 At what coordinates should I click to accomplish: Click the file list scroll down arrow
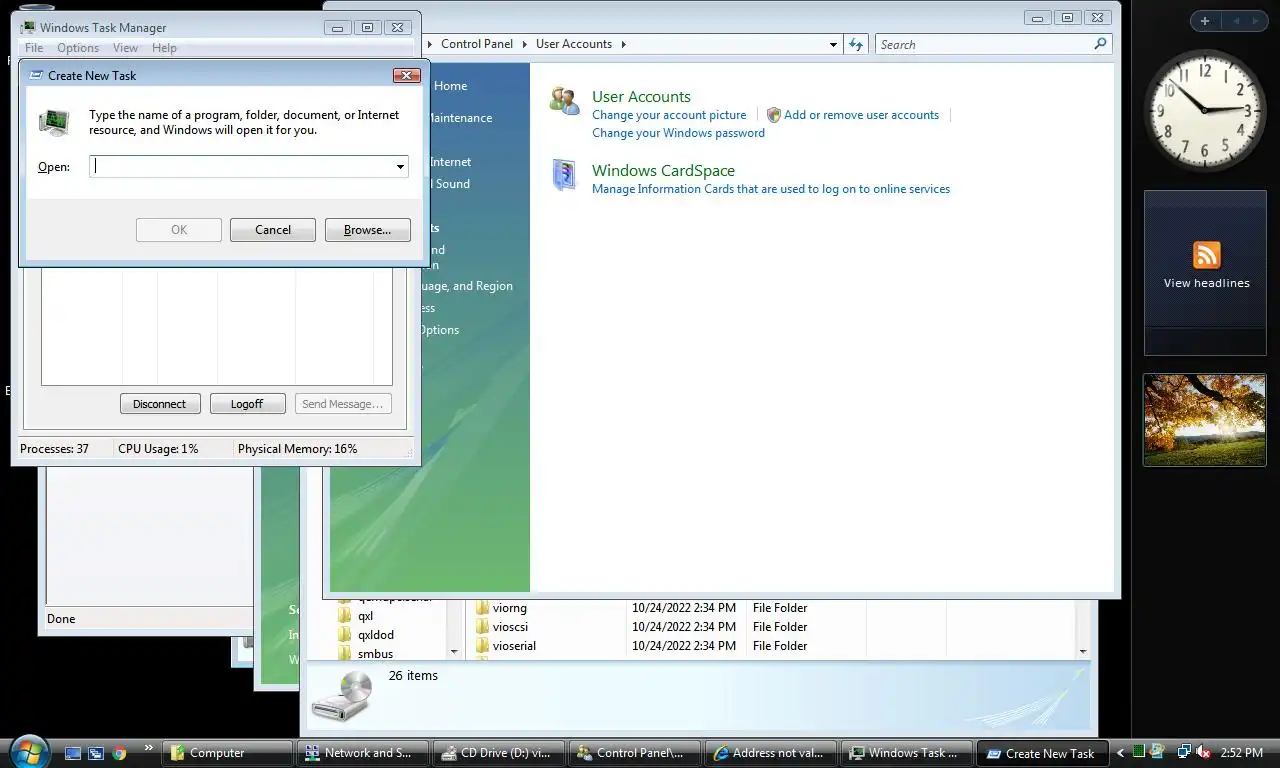pos(1082,651)
